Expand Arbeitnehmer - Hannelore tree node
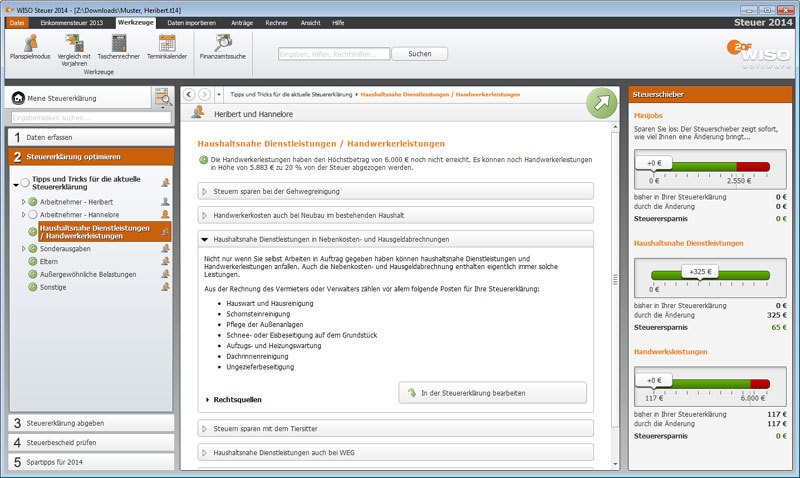 pyautogui.click(x=23, y=215)
